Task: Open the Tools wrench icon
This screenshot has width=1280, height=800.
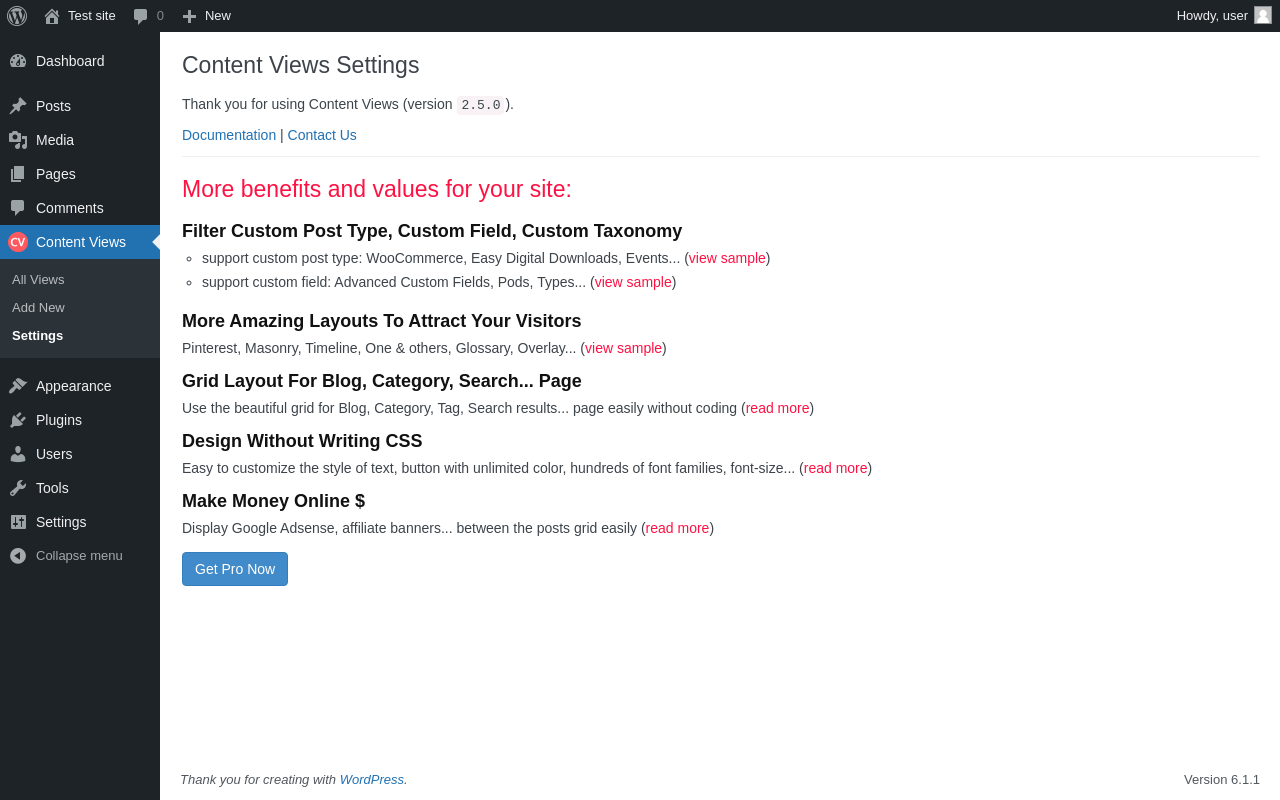Action: tap(18, 488)
